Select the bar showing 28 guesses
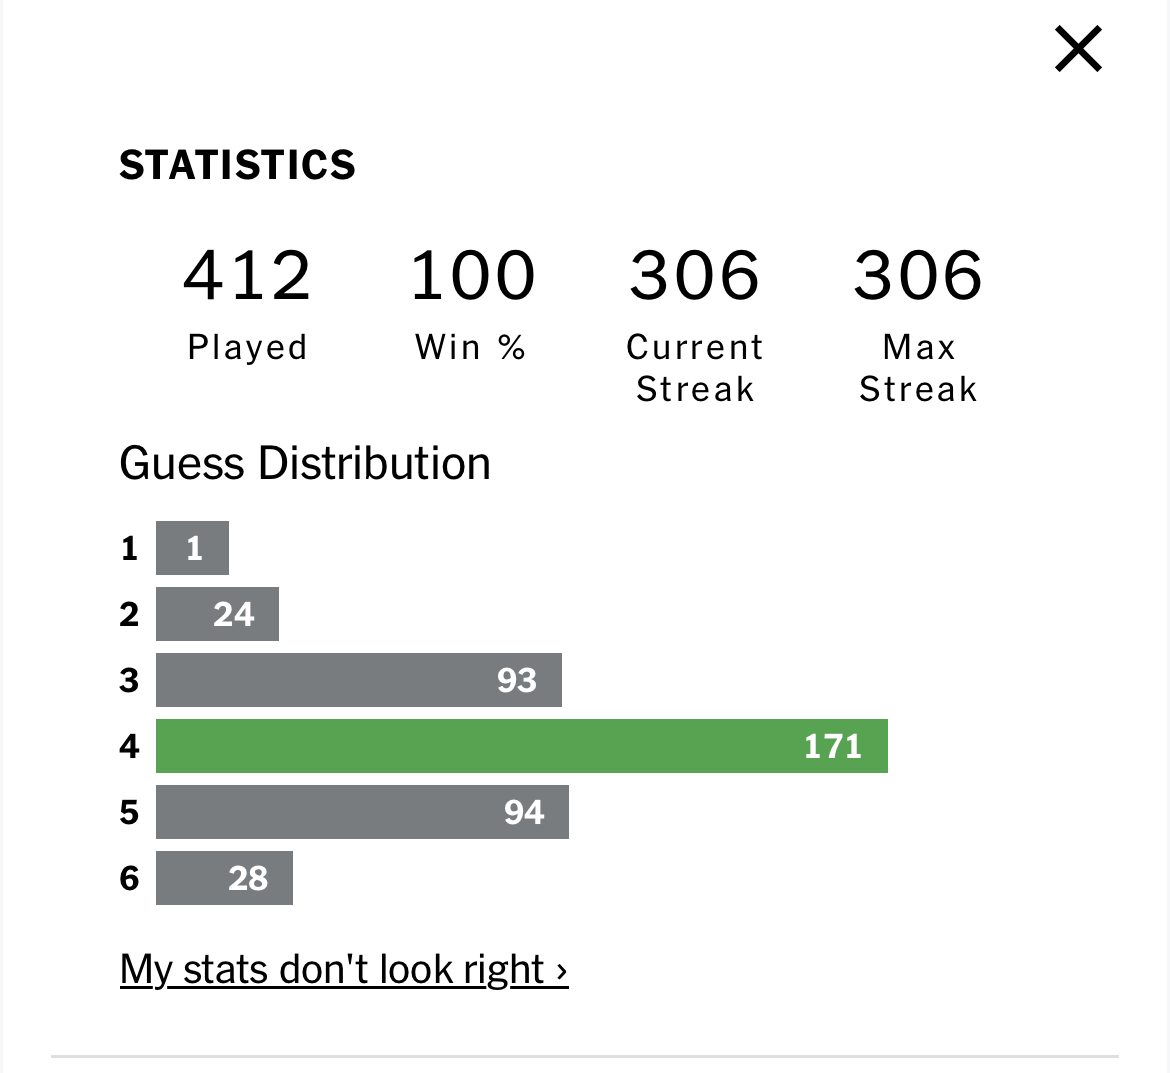The width and height of the screenshot is (1170, 1073). (225, 878)
